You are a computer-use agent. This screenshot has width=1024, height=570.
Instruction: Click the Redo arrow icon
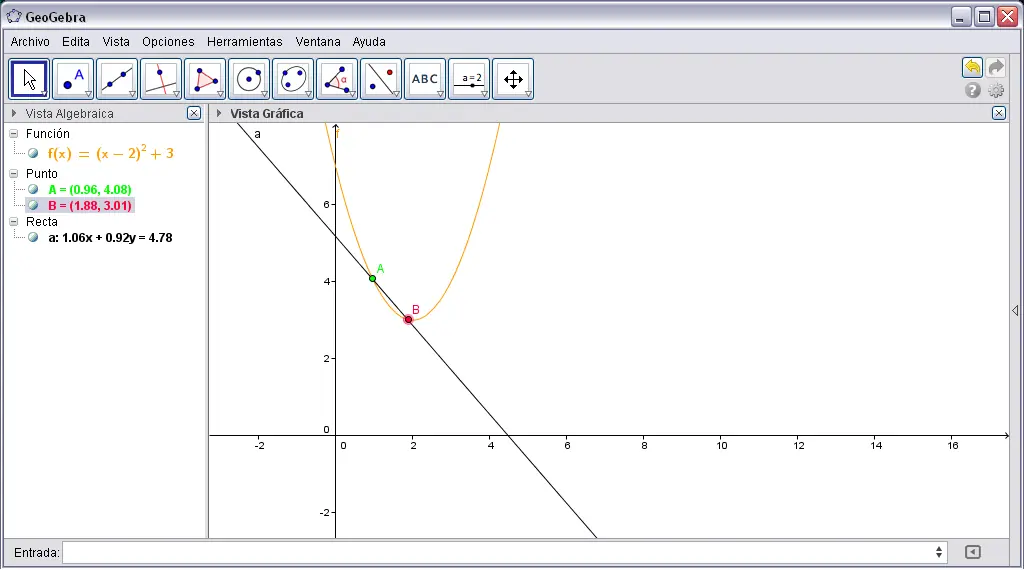(x=996, y=67)
